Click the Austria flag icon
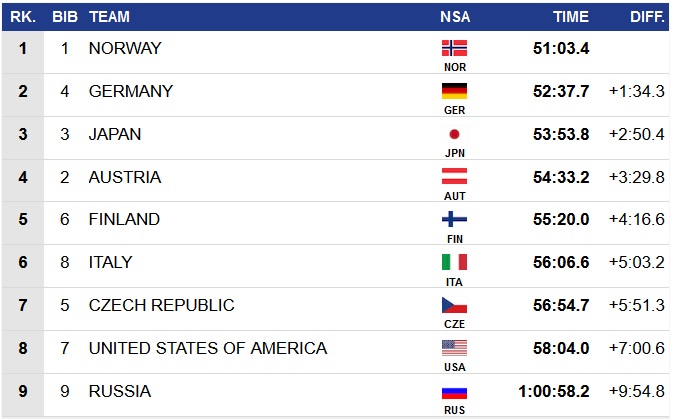This screenshot has height=419, width=673. (x=454, y=177)
